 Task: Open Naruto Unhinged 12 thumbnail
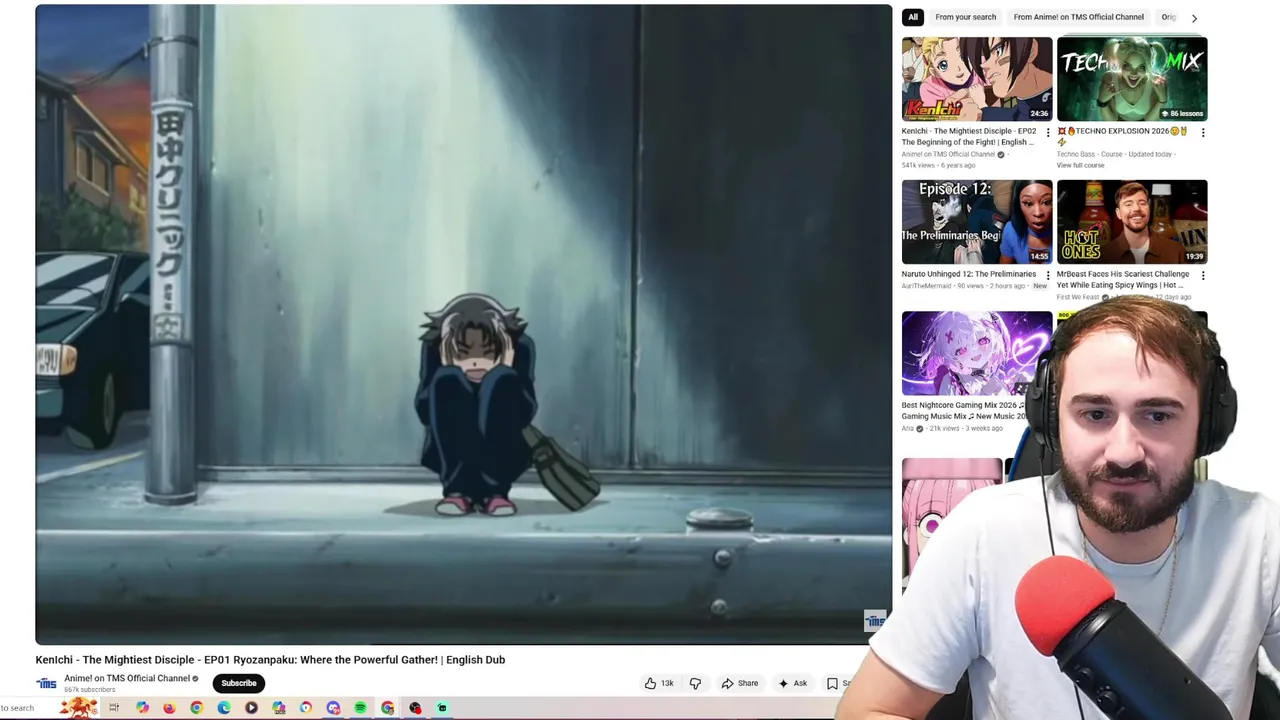tap(977, 222)
